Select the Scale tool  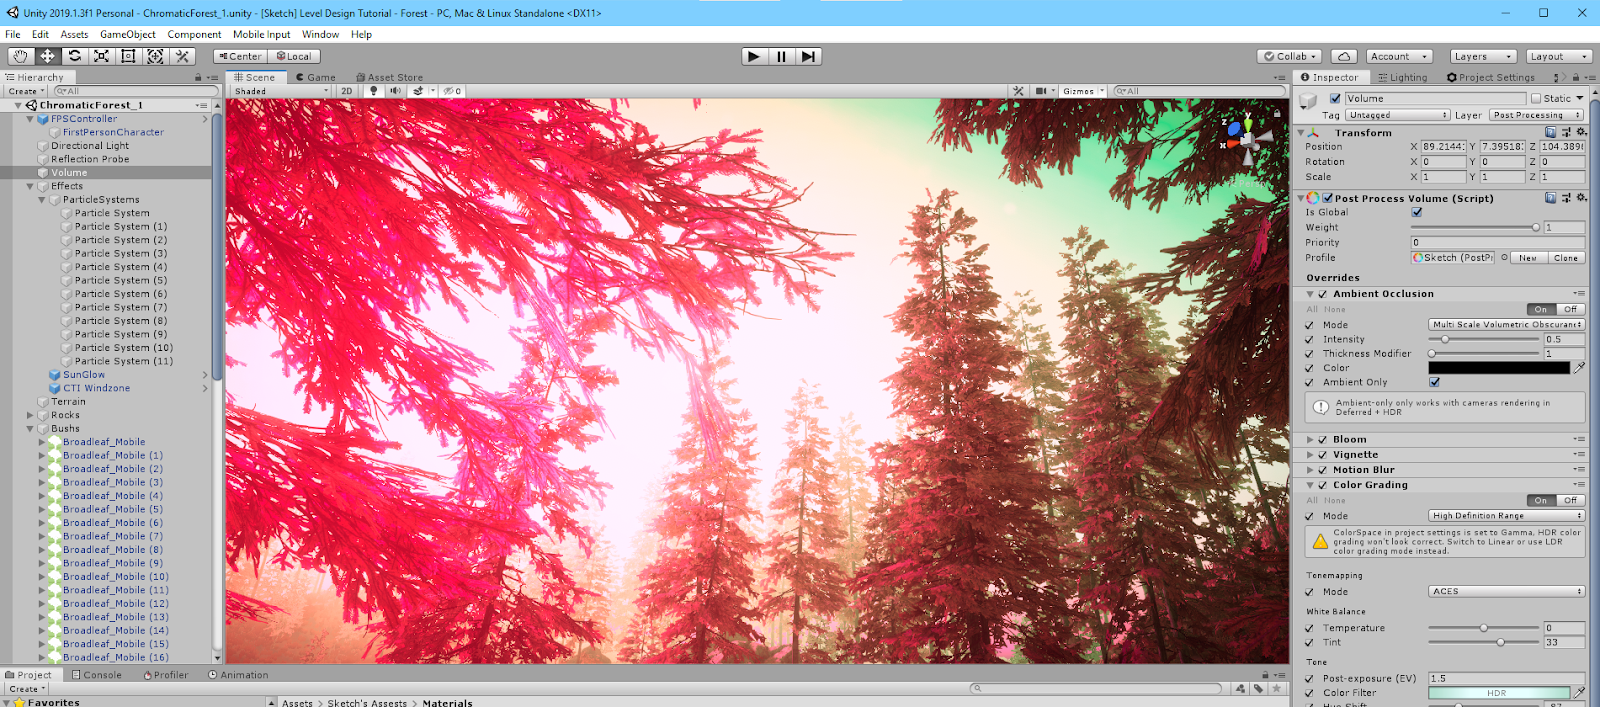click(101, 56)
